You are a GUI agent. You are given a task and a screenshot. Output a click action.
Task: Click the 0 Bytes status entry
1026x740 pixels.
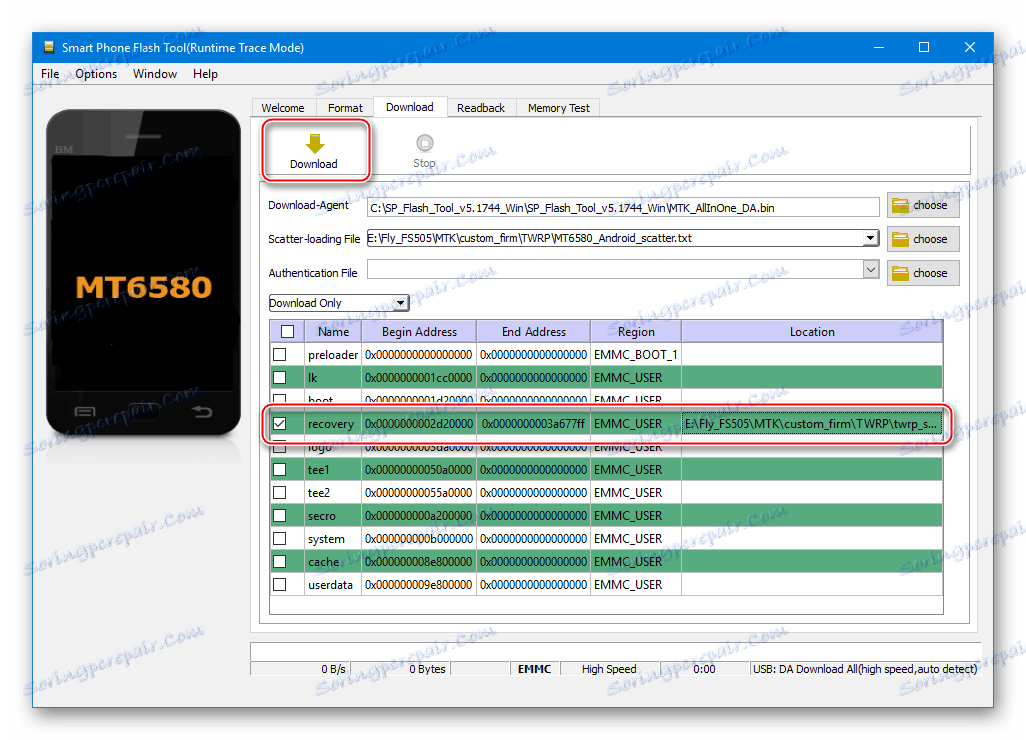click(x=400, y=669)
